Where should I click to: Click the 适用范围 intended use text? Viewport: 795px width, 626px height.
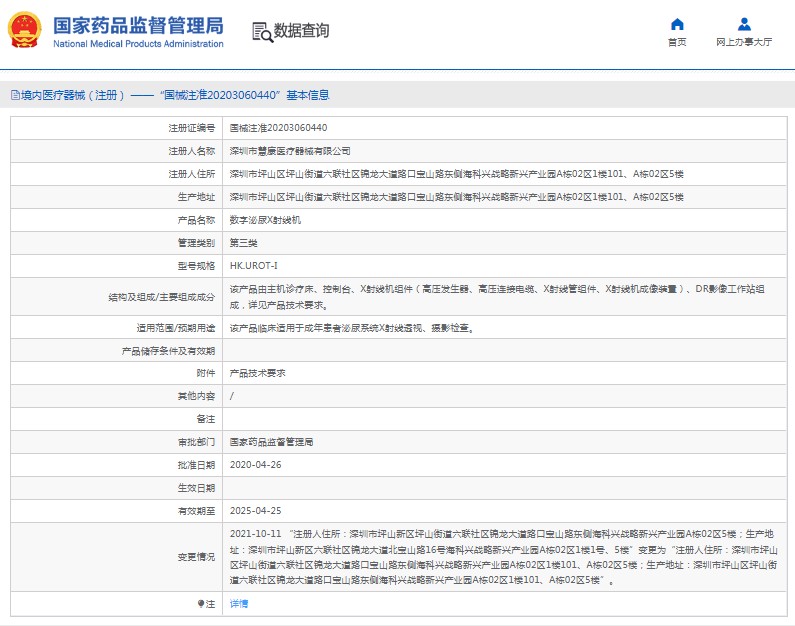352,328
